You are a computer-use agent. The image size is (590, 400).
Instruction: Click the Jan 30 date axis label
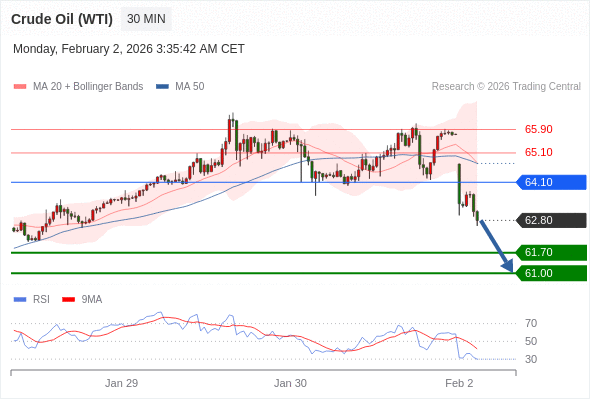pyautogui.click(x=290, y=383)
